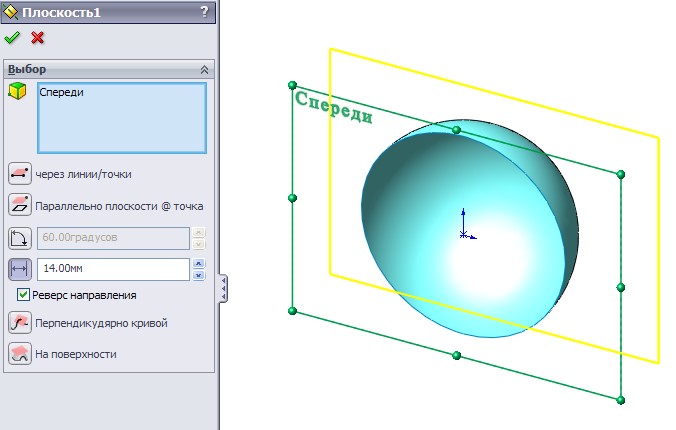Decrease angle with down spinner arrow
The height and width of the screenshot is (430, 676).
[198, 244]
